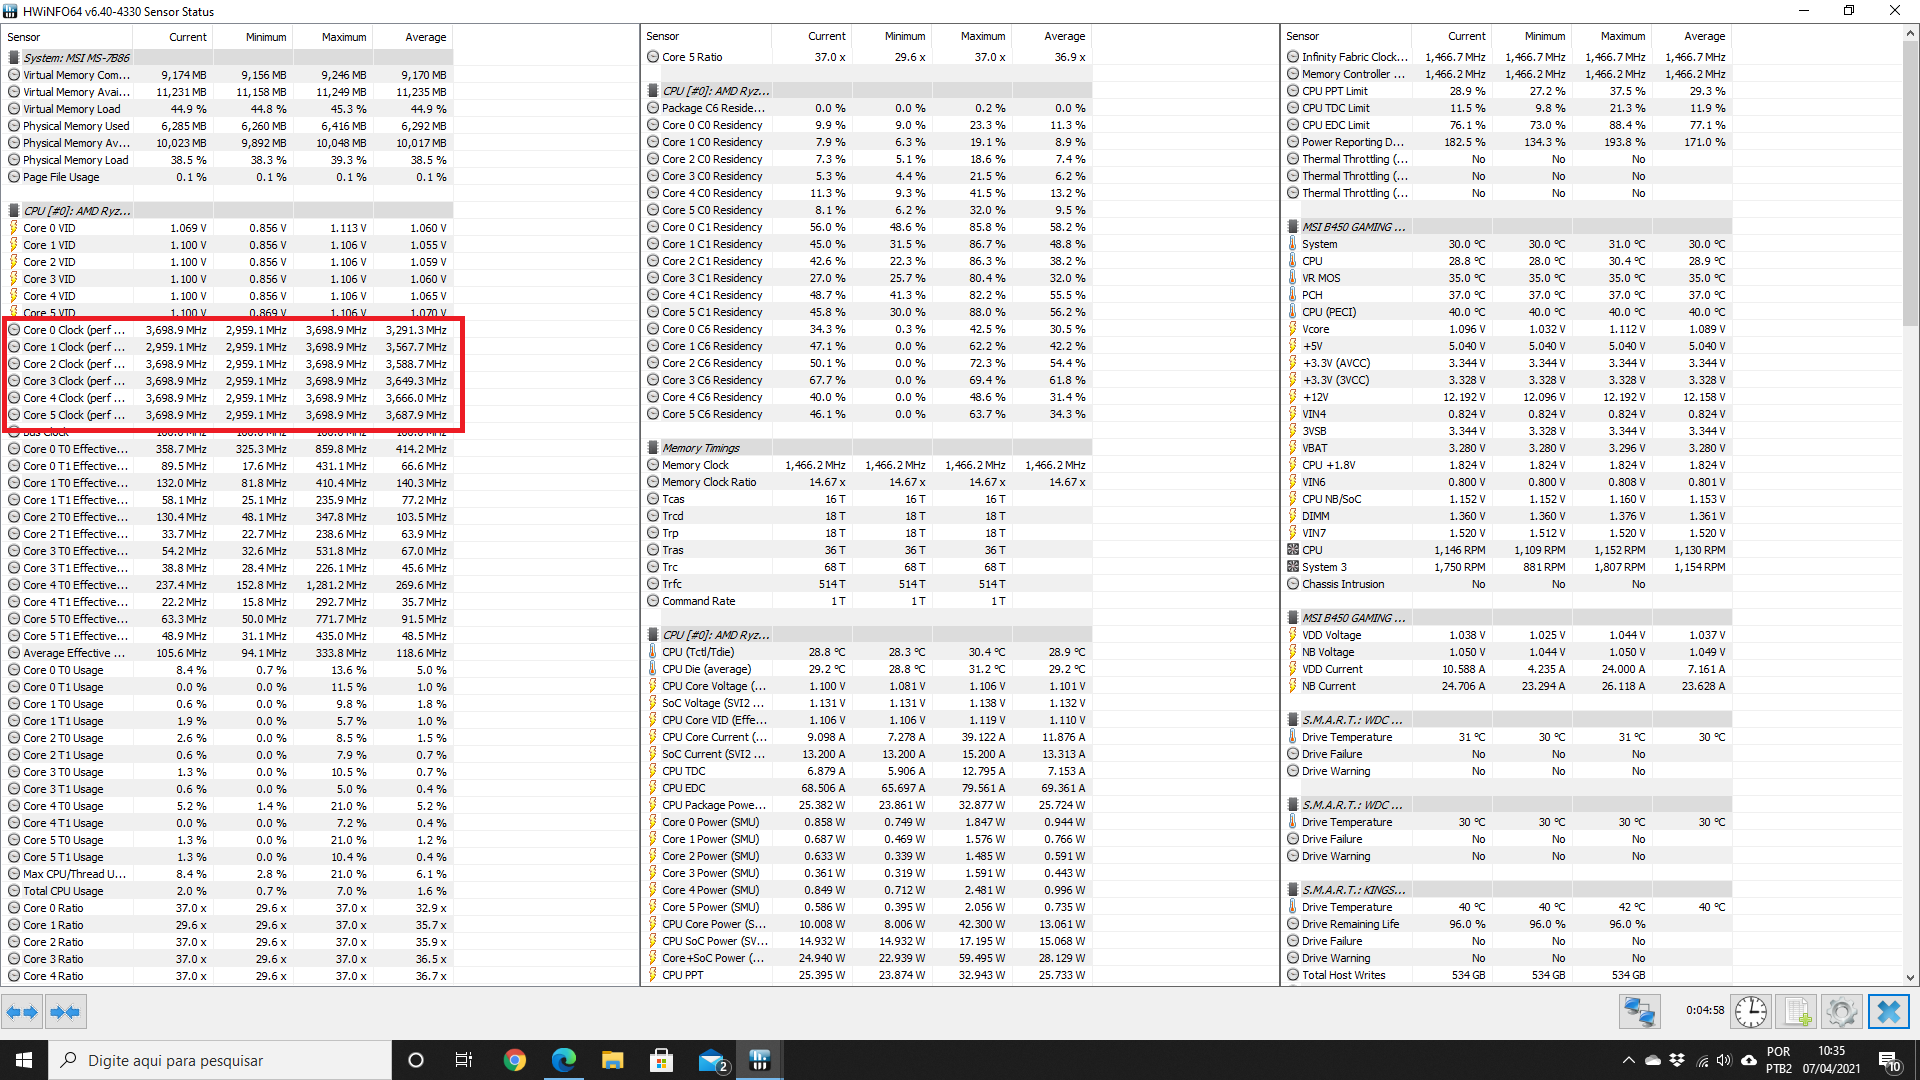Select the Core 0 VID row
The width and height of the screenshot is (1920, 1080).
click(x=228, y=228)
